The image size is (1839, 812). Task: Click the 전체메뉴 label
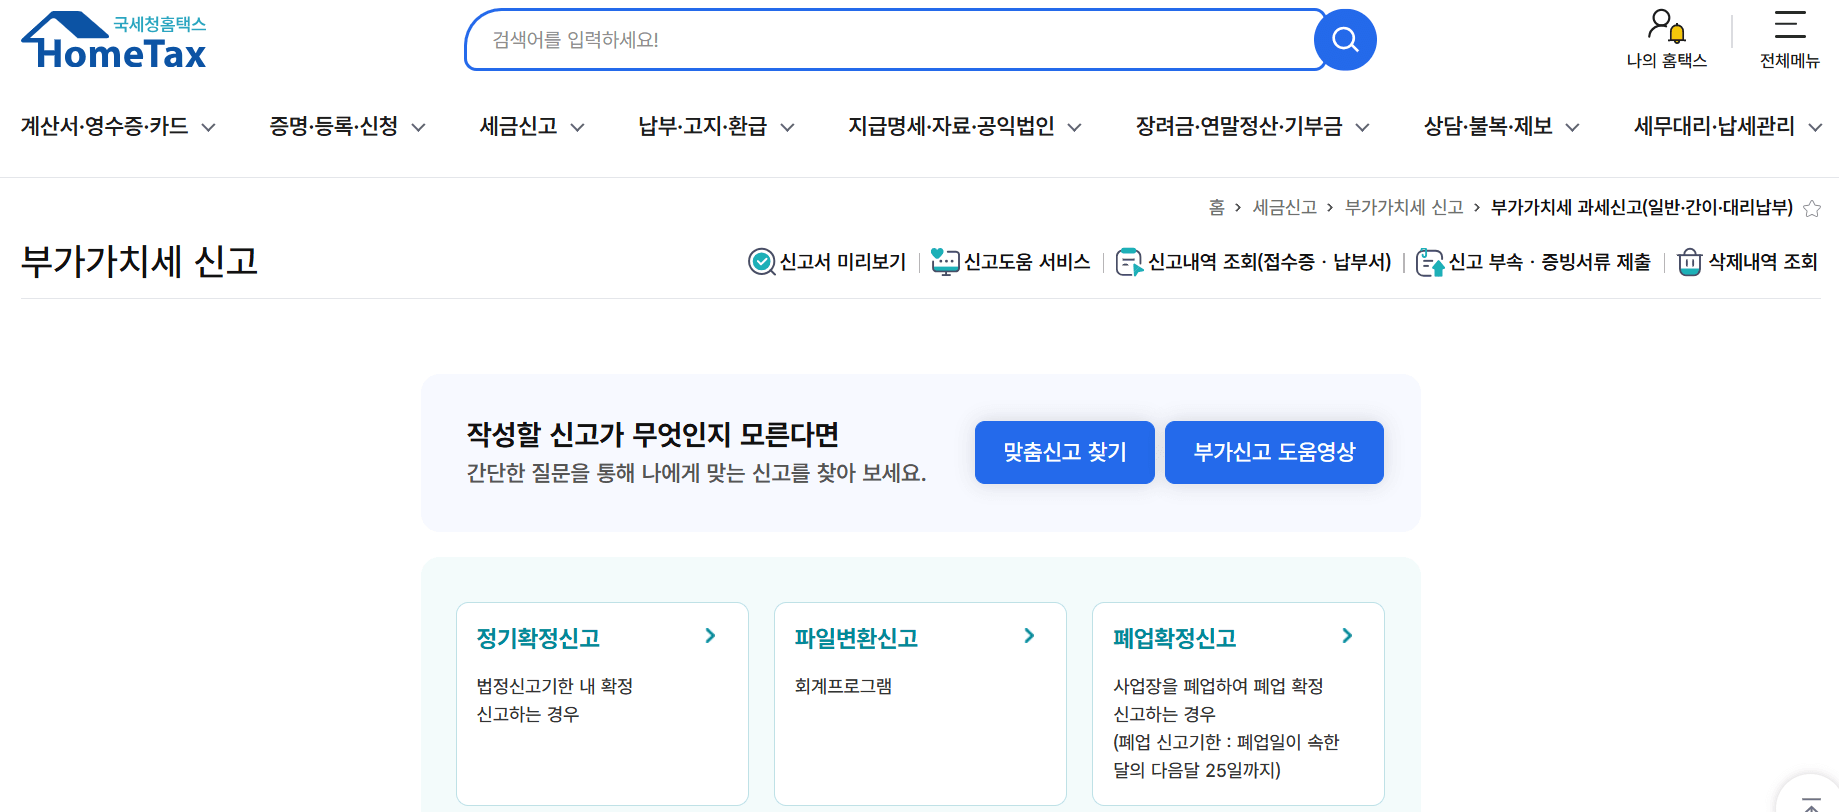tap(1790, 61)
